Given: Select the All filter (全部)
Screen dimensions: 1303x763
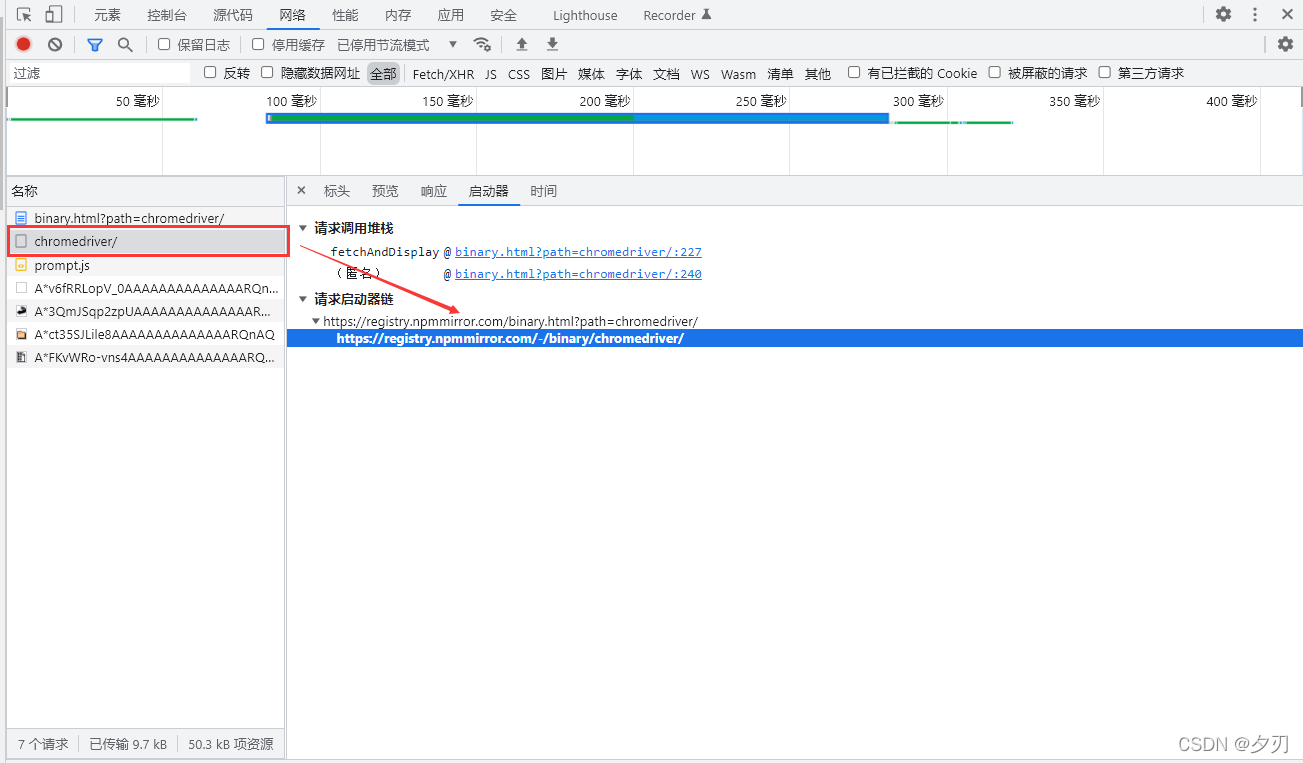Looking at the screenshot, I should 383,73.
